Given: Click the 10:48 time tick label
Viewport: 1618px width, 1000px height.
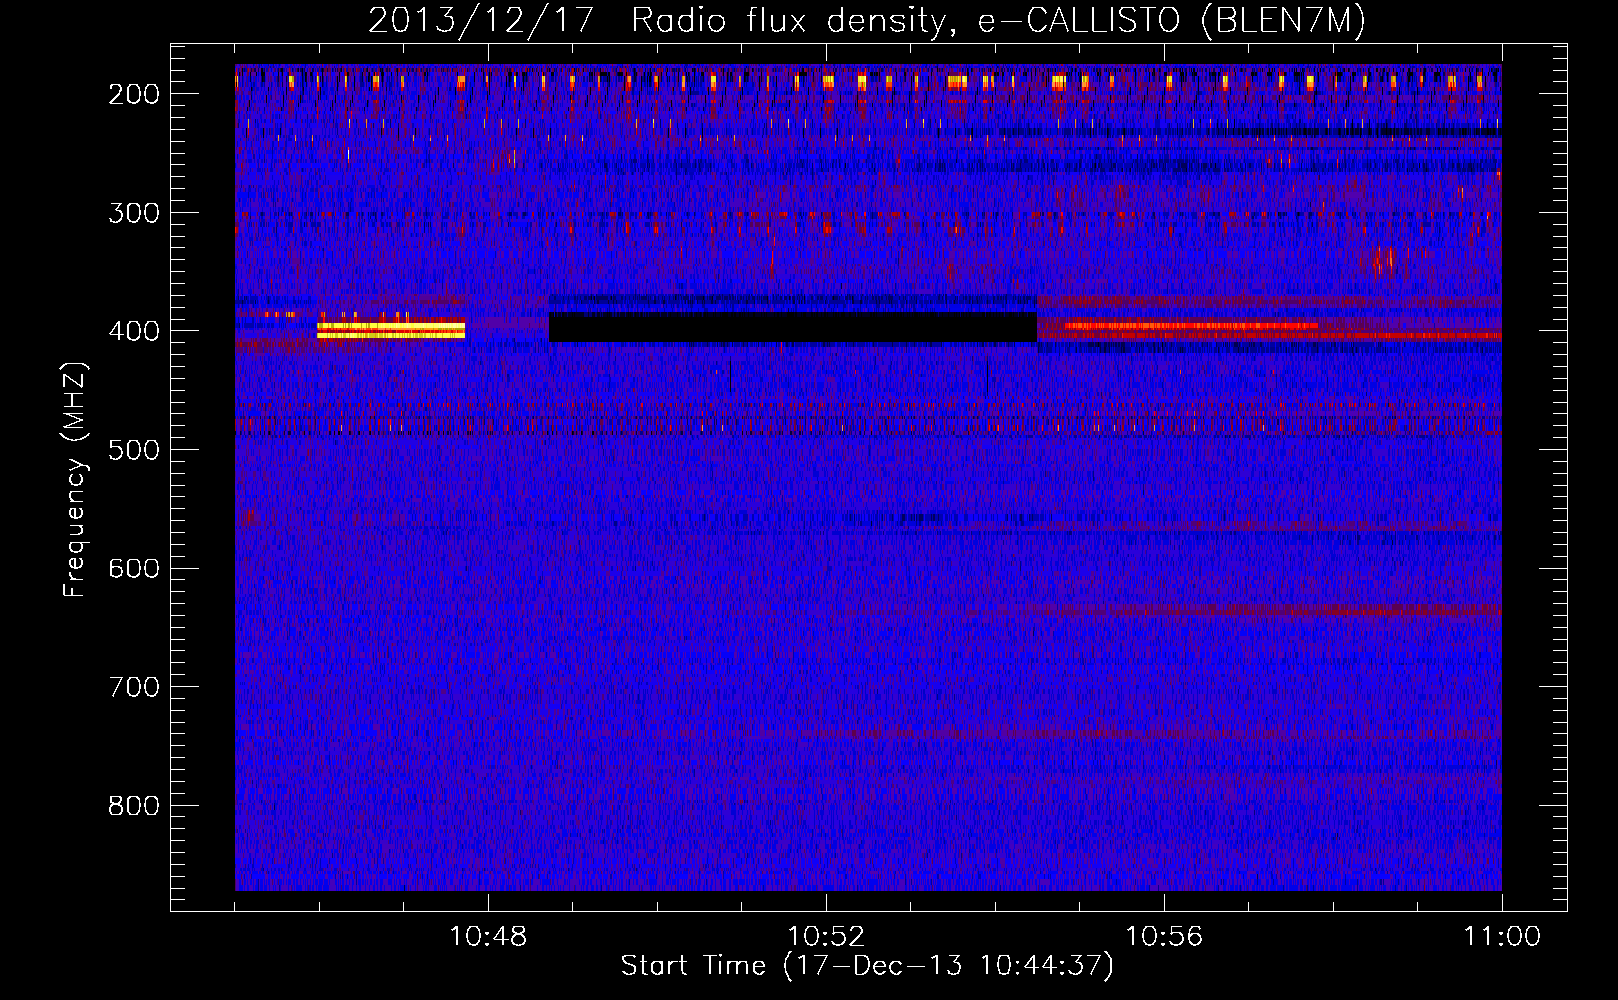Looking at the screenshot, I should pyautogui.click(x=488, y=937).
